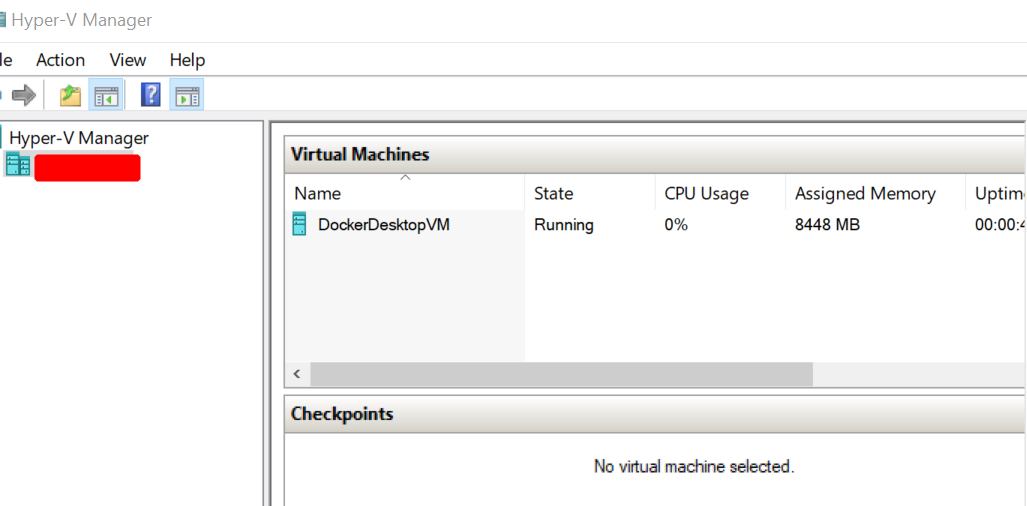Click the 'No virtual machine selected.' text
This screenshot has width=1027, height=506.
click(x=694, y=467)
